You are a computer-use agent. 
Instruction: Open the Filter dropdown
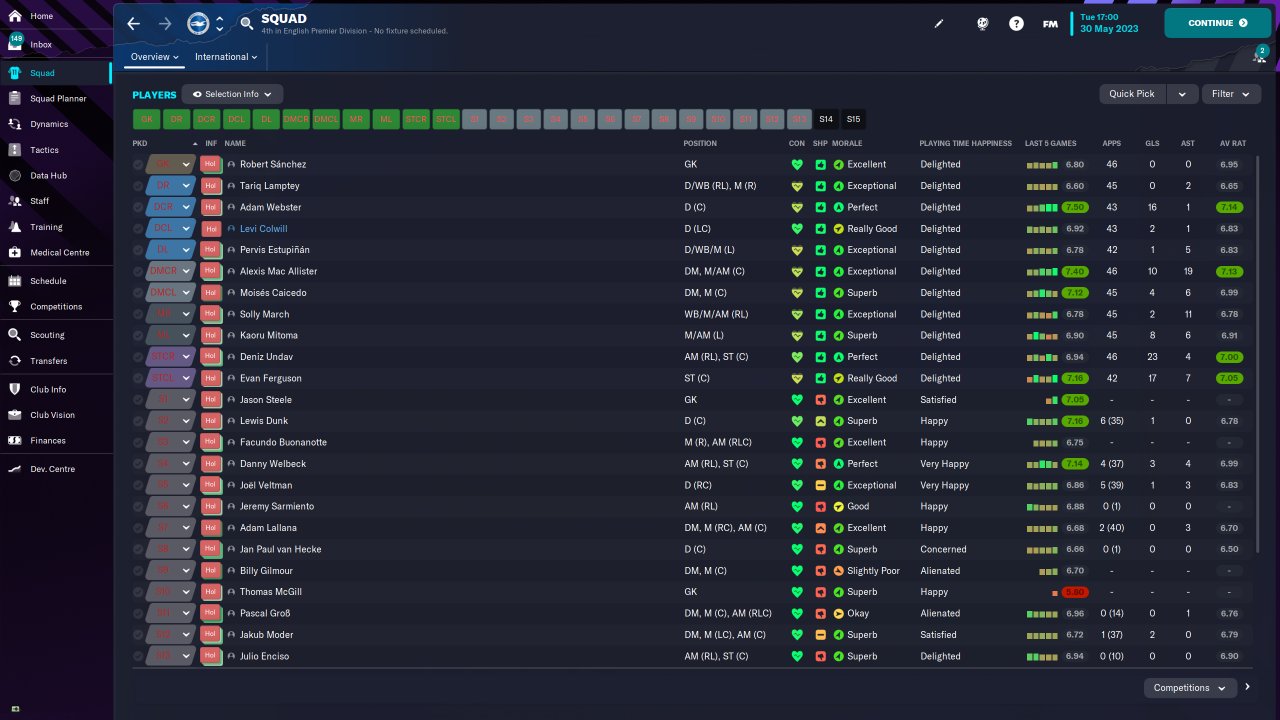click(x=1231, y=94)
